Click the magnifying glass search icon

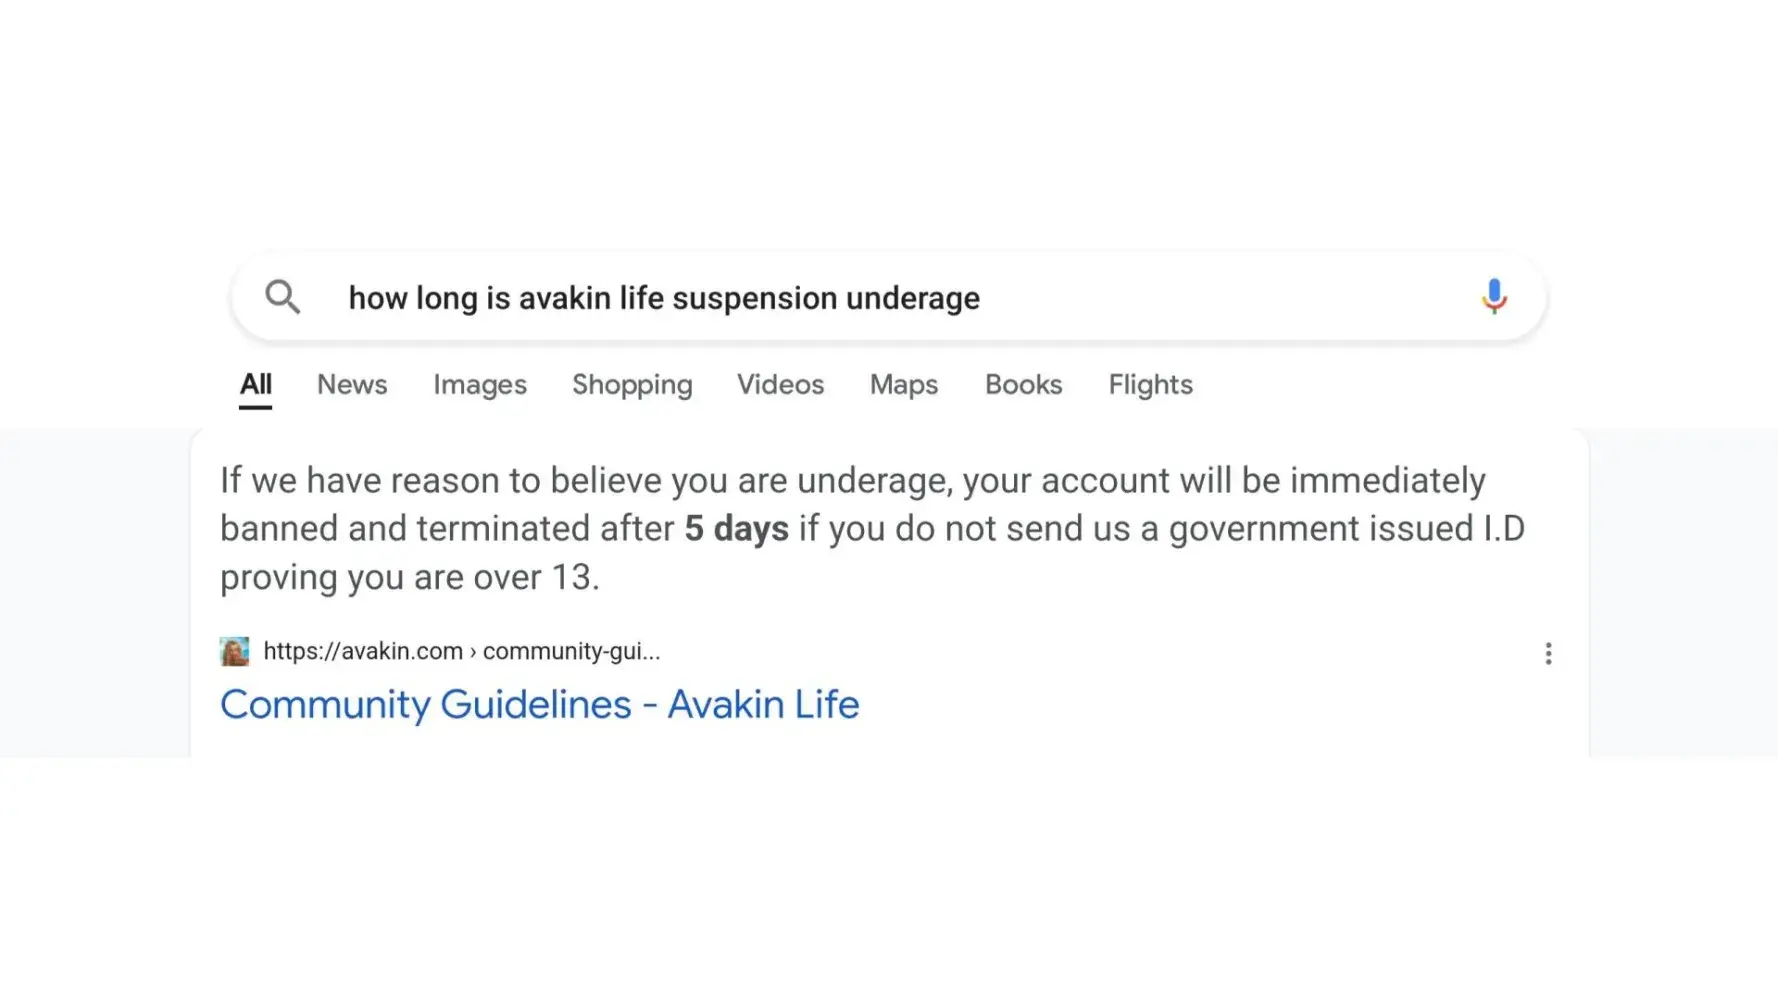pos(282,297)
